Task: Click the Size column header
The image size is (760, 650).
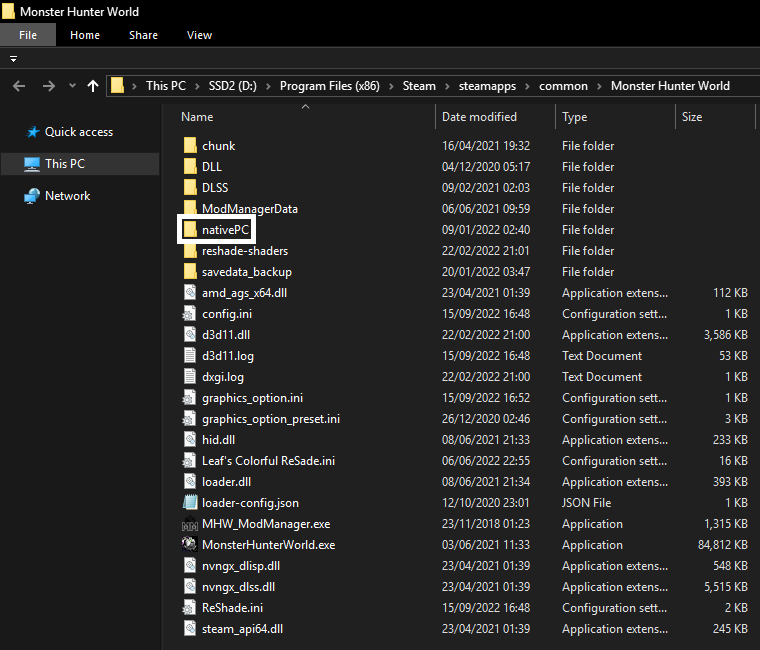Action: [x=692, y=117]
